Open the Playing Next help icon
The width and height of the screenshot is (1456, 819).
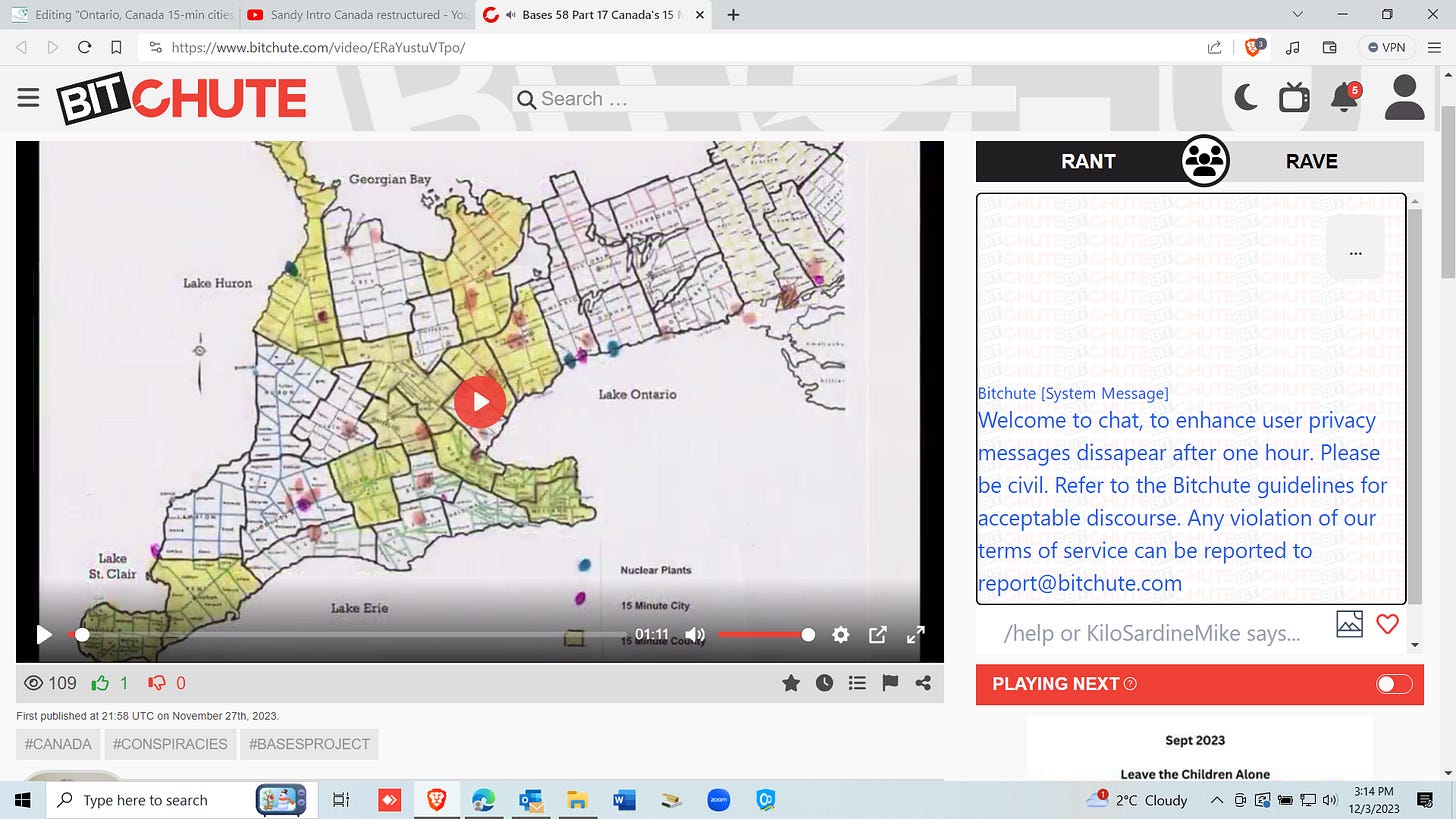(1130, 684)
